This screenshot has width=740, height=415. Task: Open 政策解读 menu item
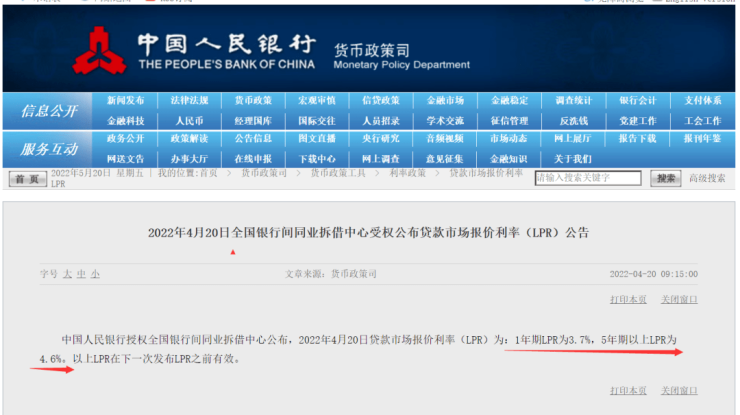tap(189, 138)
